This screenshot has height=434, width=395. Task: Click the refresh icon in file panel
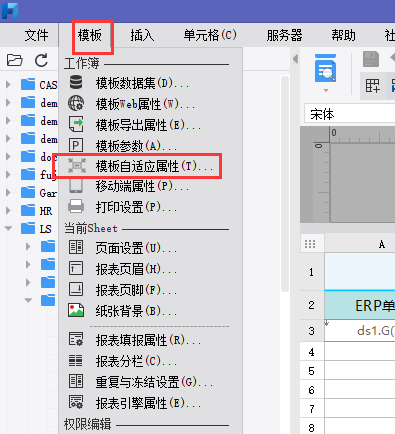click(41, 60)
